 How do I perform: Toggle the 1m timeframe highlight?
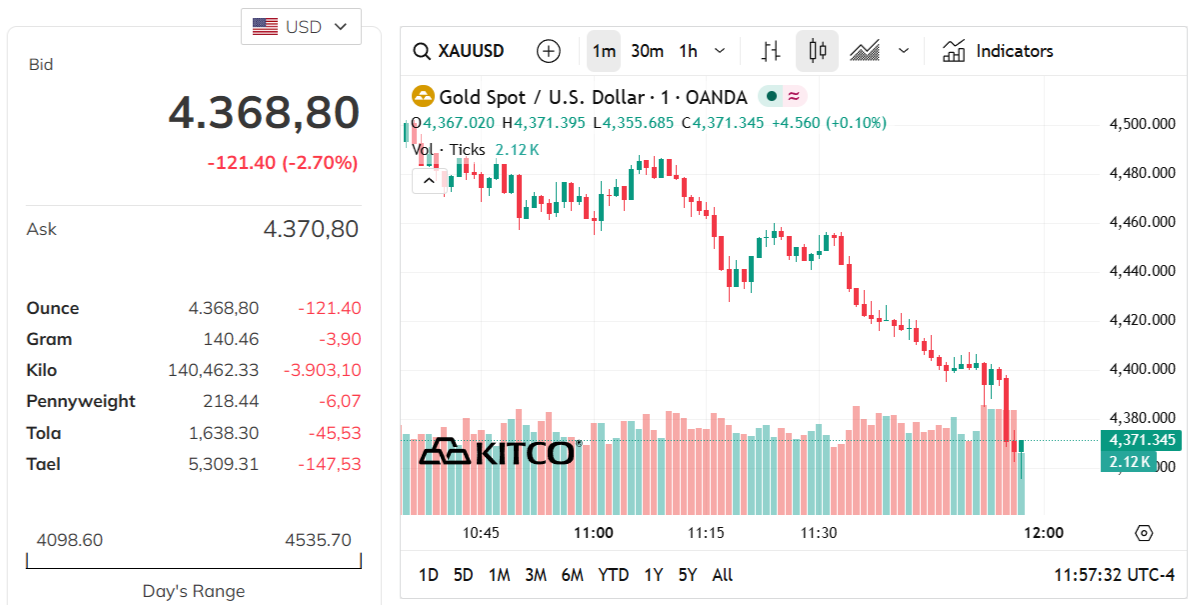[603, 50]
